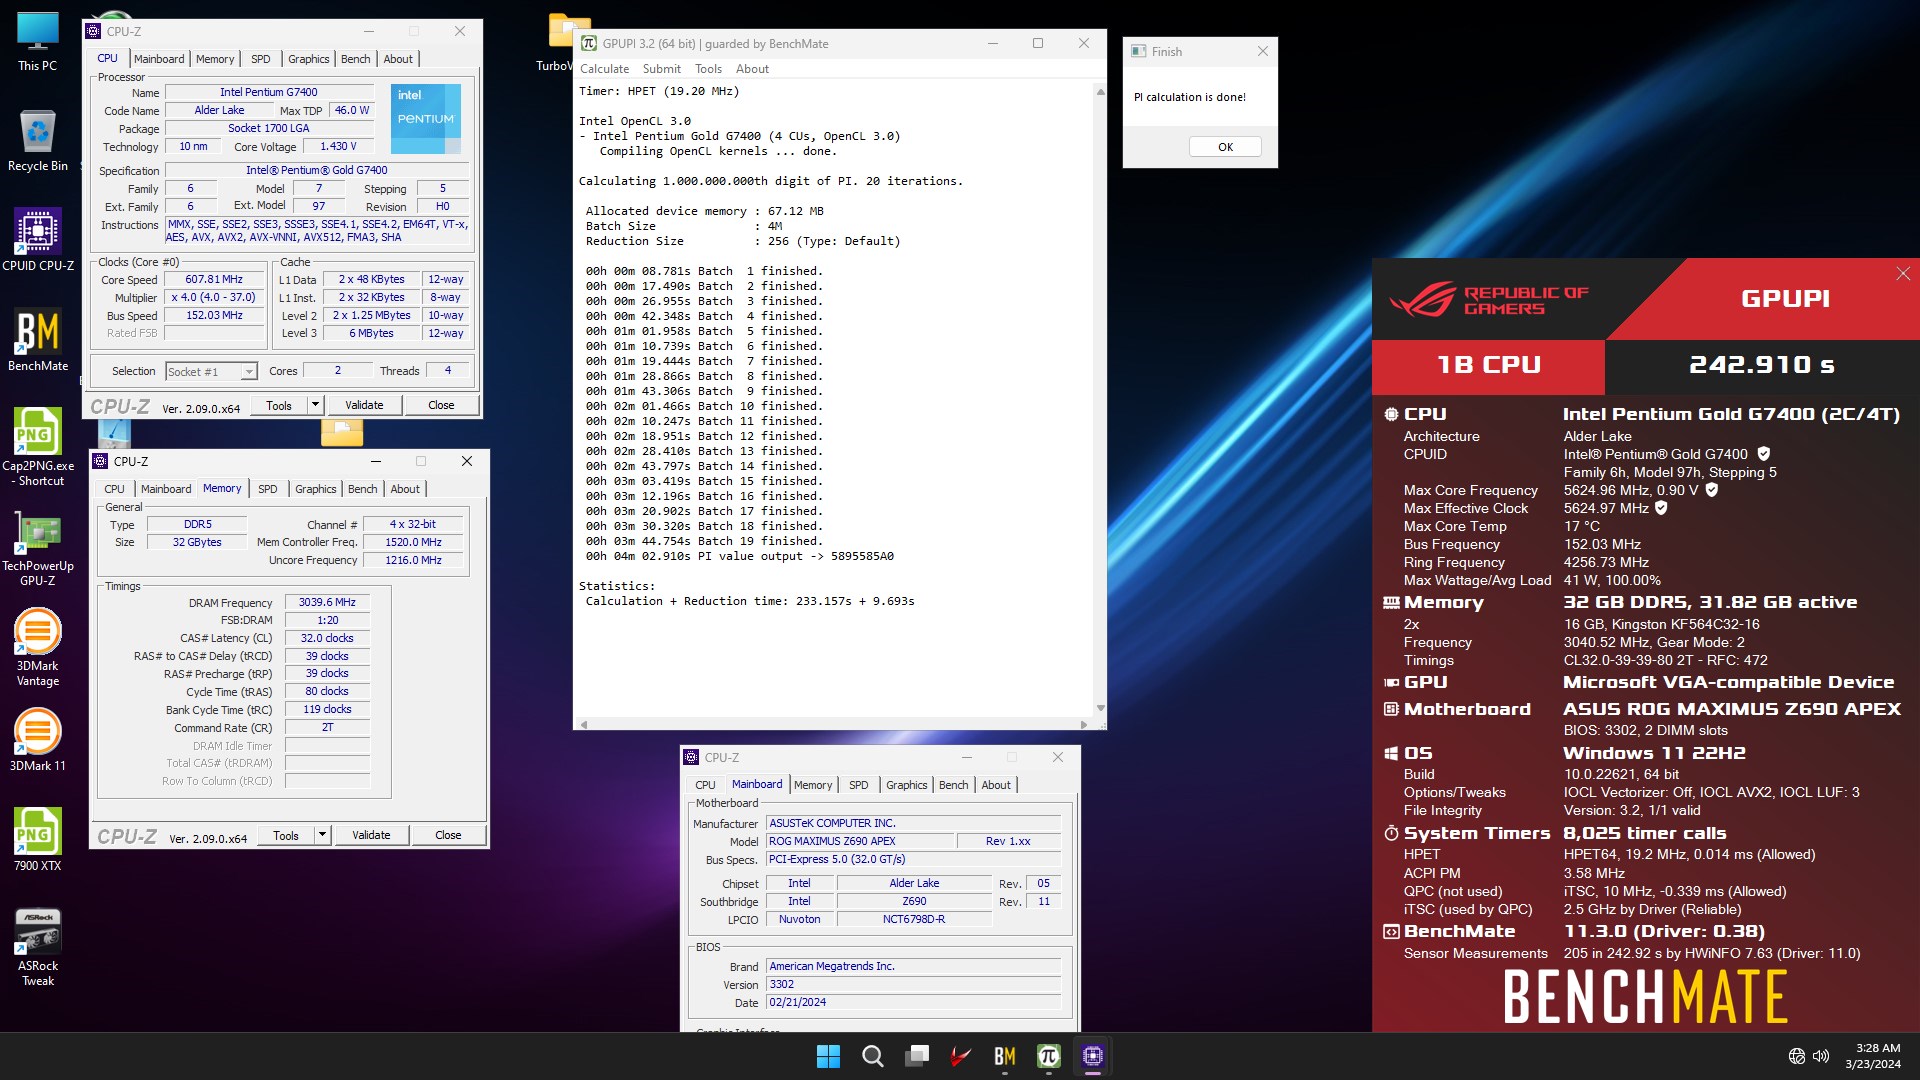This screenshot has width=1920, height=1080.
Task: Open About menu in GPUPI
Action: pos(752,69)
